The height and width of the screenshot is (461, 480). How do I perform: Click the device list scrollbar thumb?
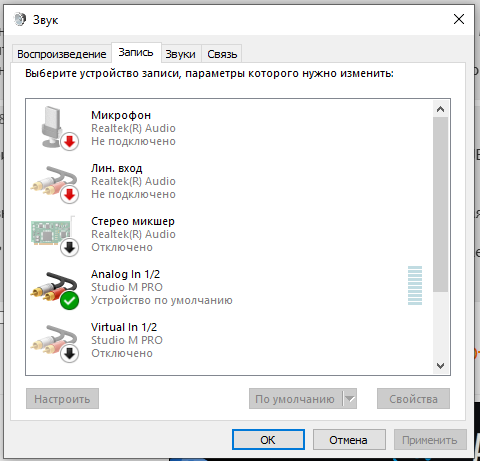tap(440, 204)
